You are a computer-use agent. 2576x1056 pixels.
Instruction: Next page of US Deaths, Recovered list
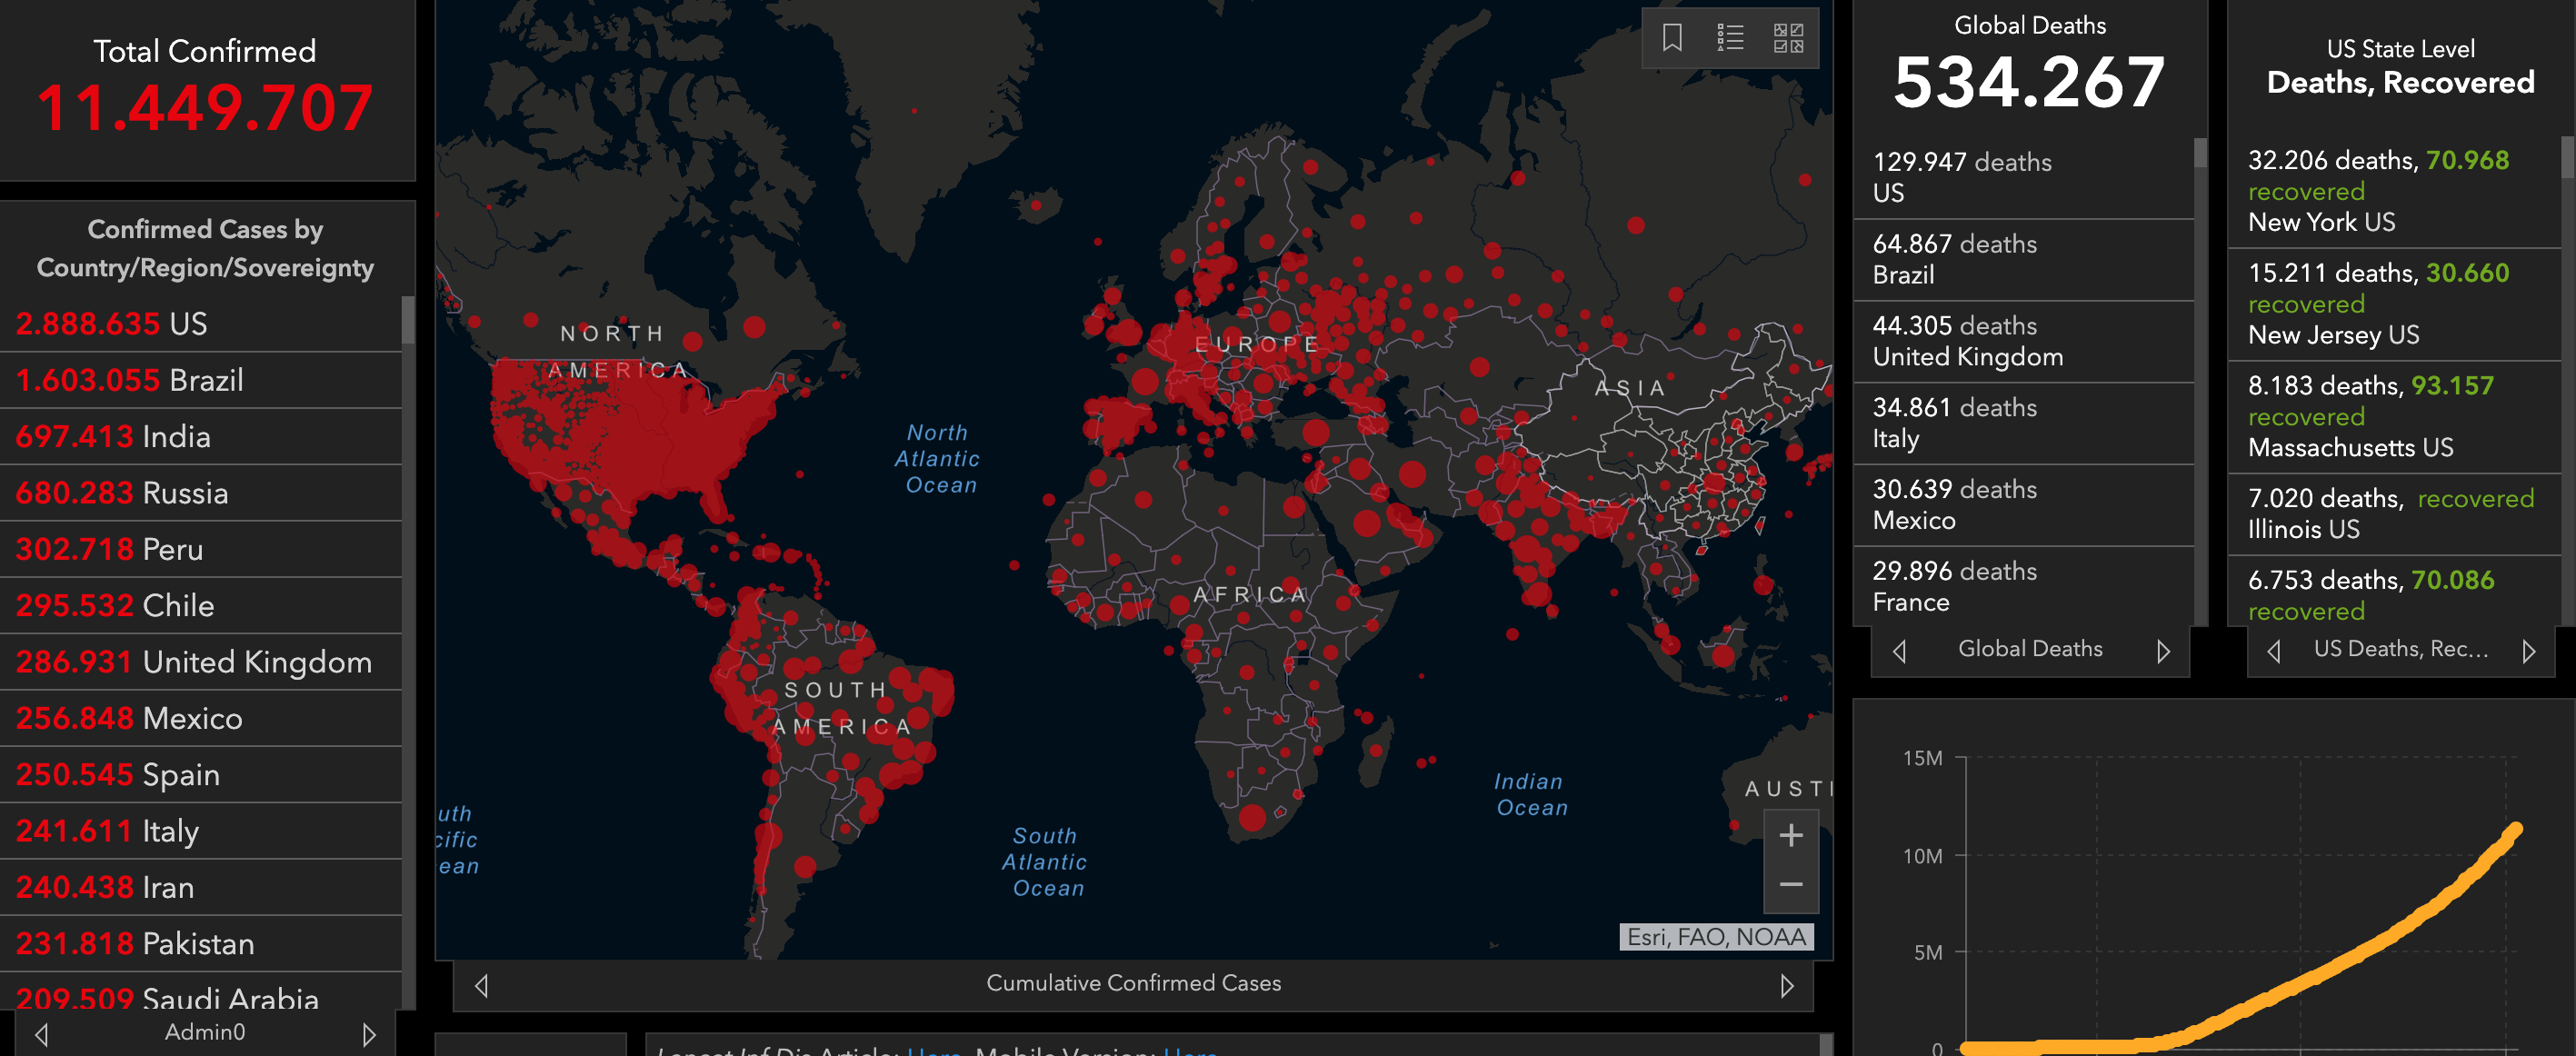coord(2528,651)
